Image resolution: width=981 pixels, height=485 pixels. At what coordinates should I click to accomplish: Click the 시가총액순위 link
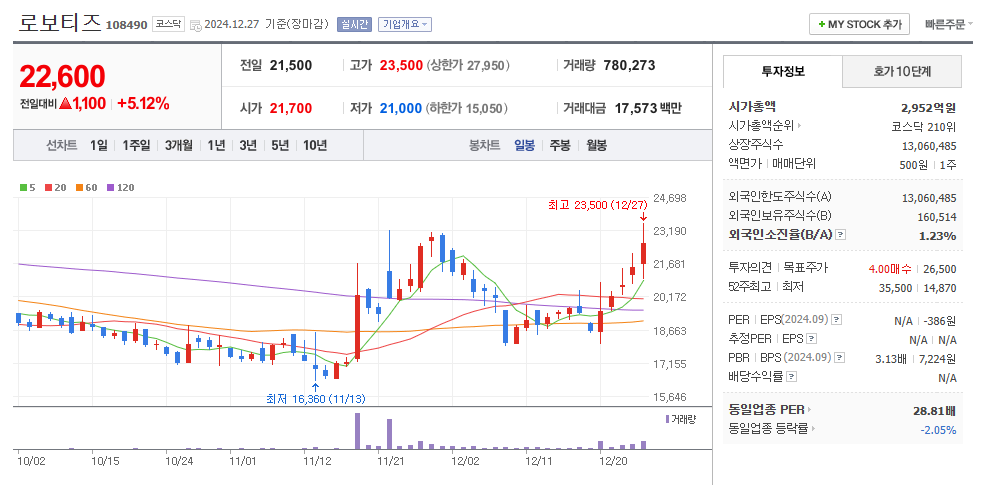point(761,126)
